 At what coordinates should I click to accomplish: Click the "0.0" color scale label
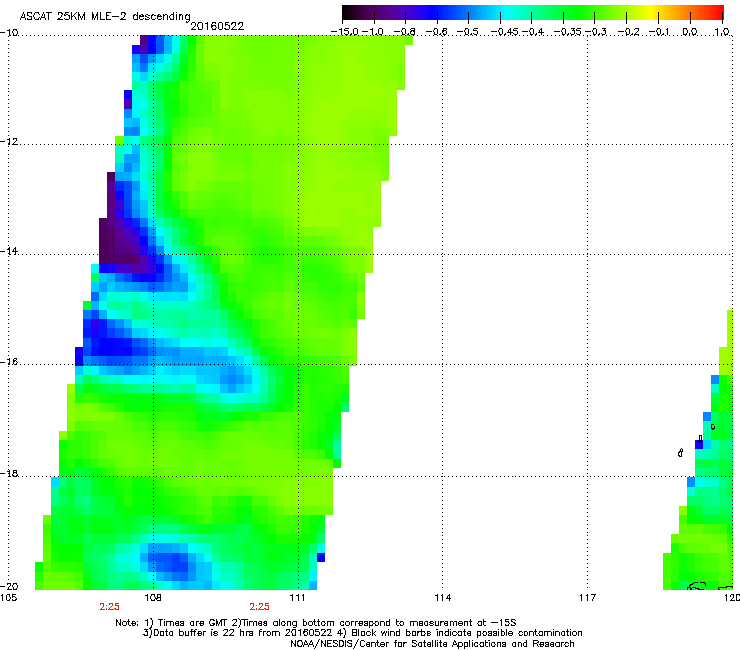690,32
